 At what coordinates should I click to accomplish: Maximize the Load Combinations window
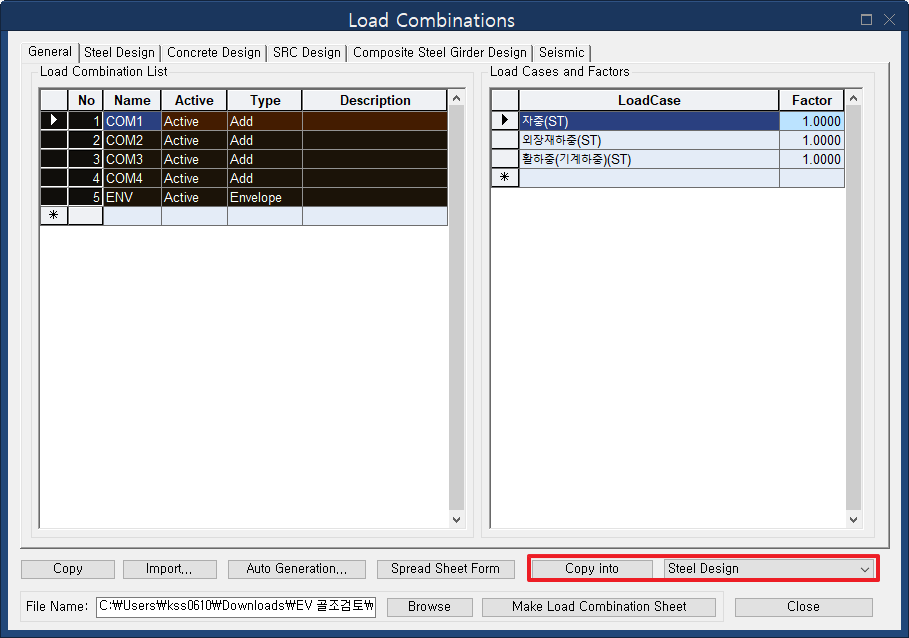tap(866, 20)
